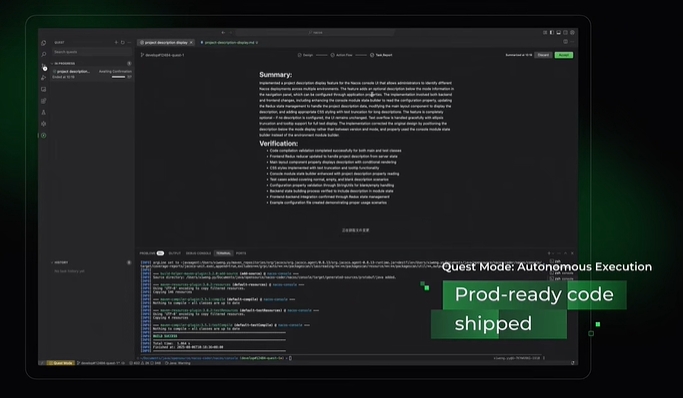Open settings gear in title bar
Viewport: 683px width, 398px height.
click(x=572, y=33)
